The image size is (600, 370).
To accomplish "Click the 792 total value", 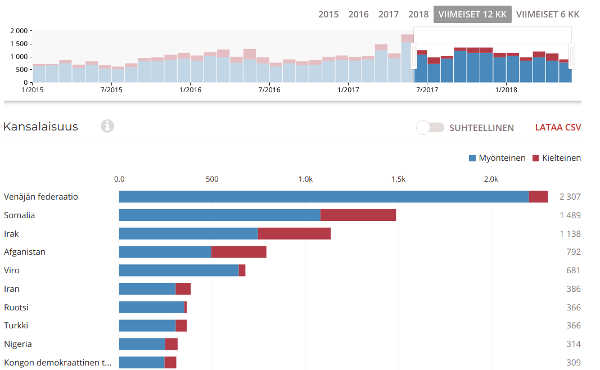I will [573, 252].
